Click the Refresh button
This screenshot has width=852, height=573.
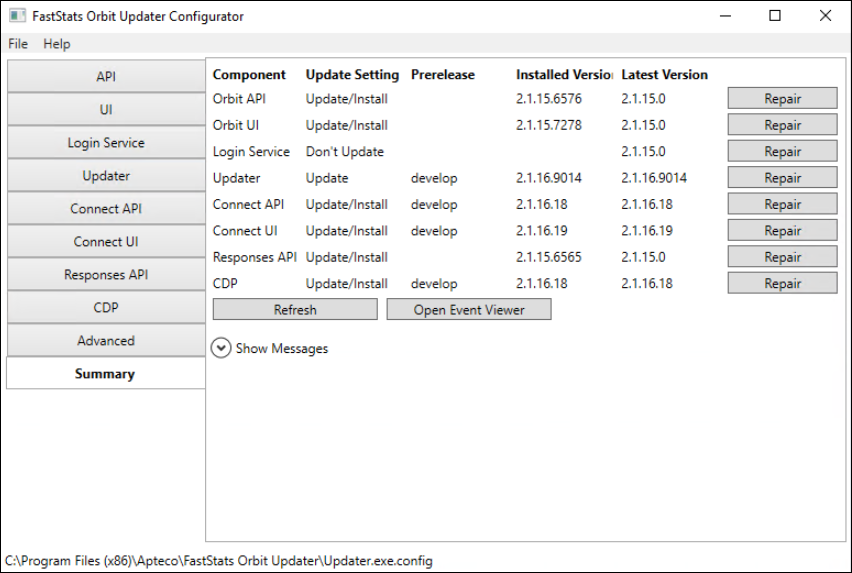click(x=295, y=310)
